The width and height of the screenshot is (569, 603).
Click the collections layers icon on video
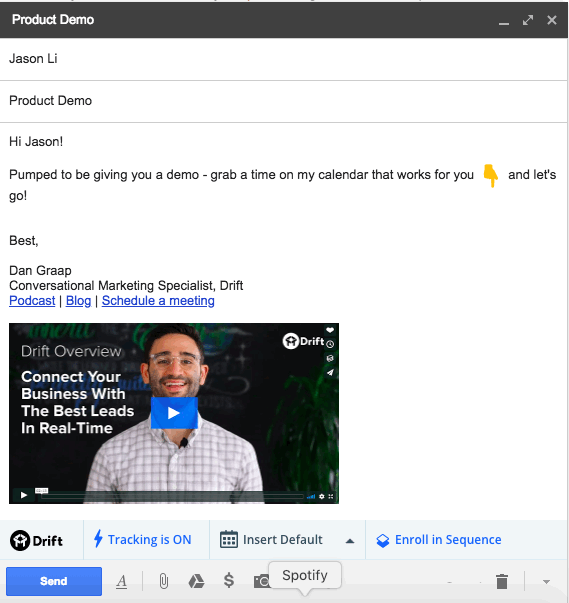coord(330,358)
